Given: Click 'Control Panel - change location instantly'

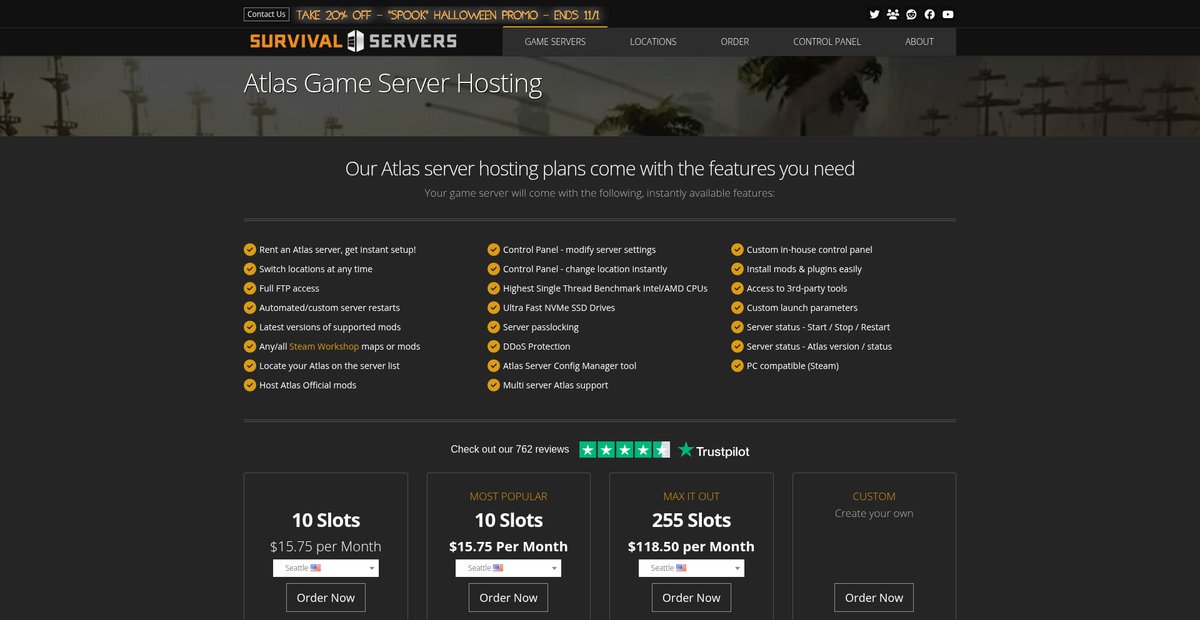Looking at the screenshot, I should [x=585, y=269].
